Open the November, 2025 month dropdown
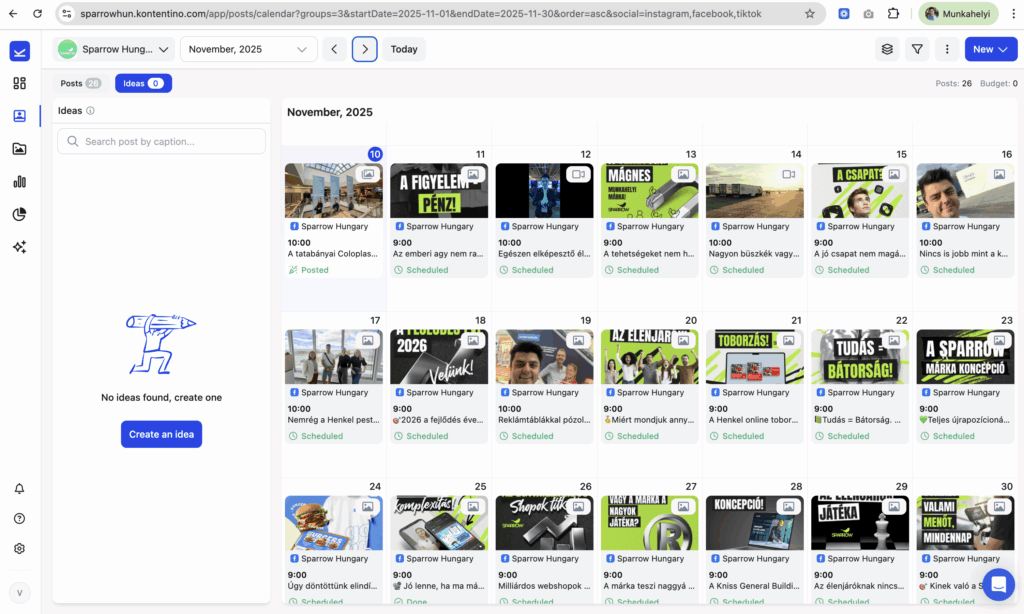1024x614 pixels. (248, 49)
